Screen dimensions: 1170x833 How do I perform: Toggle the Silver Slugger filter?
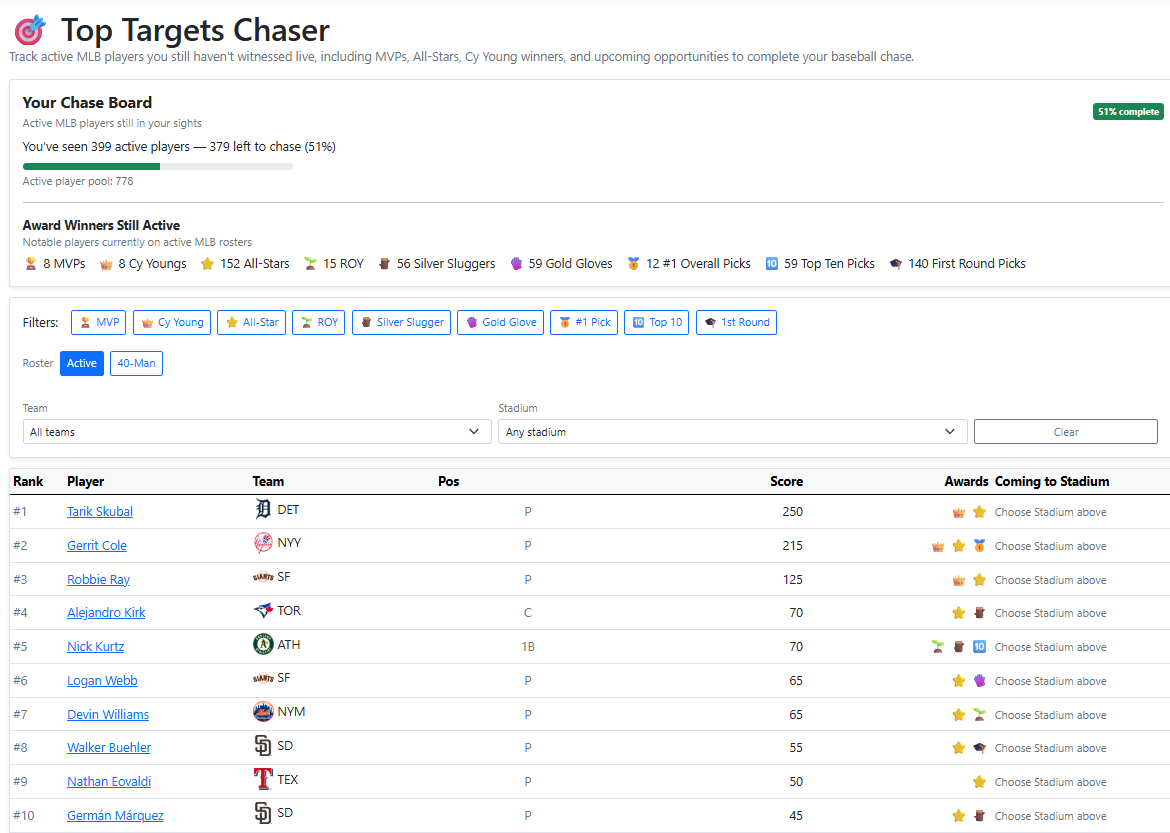[x=401, y=322]
